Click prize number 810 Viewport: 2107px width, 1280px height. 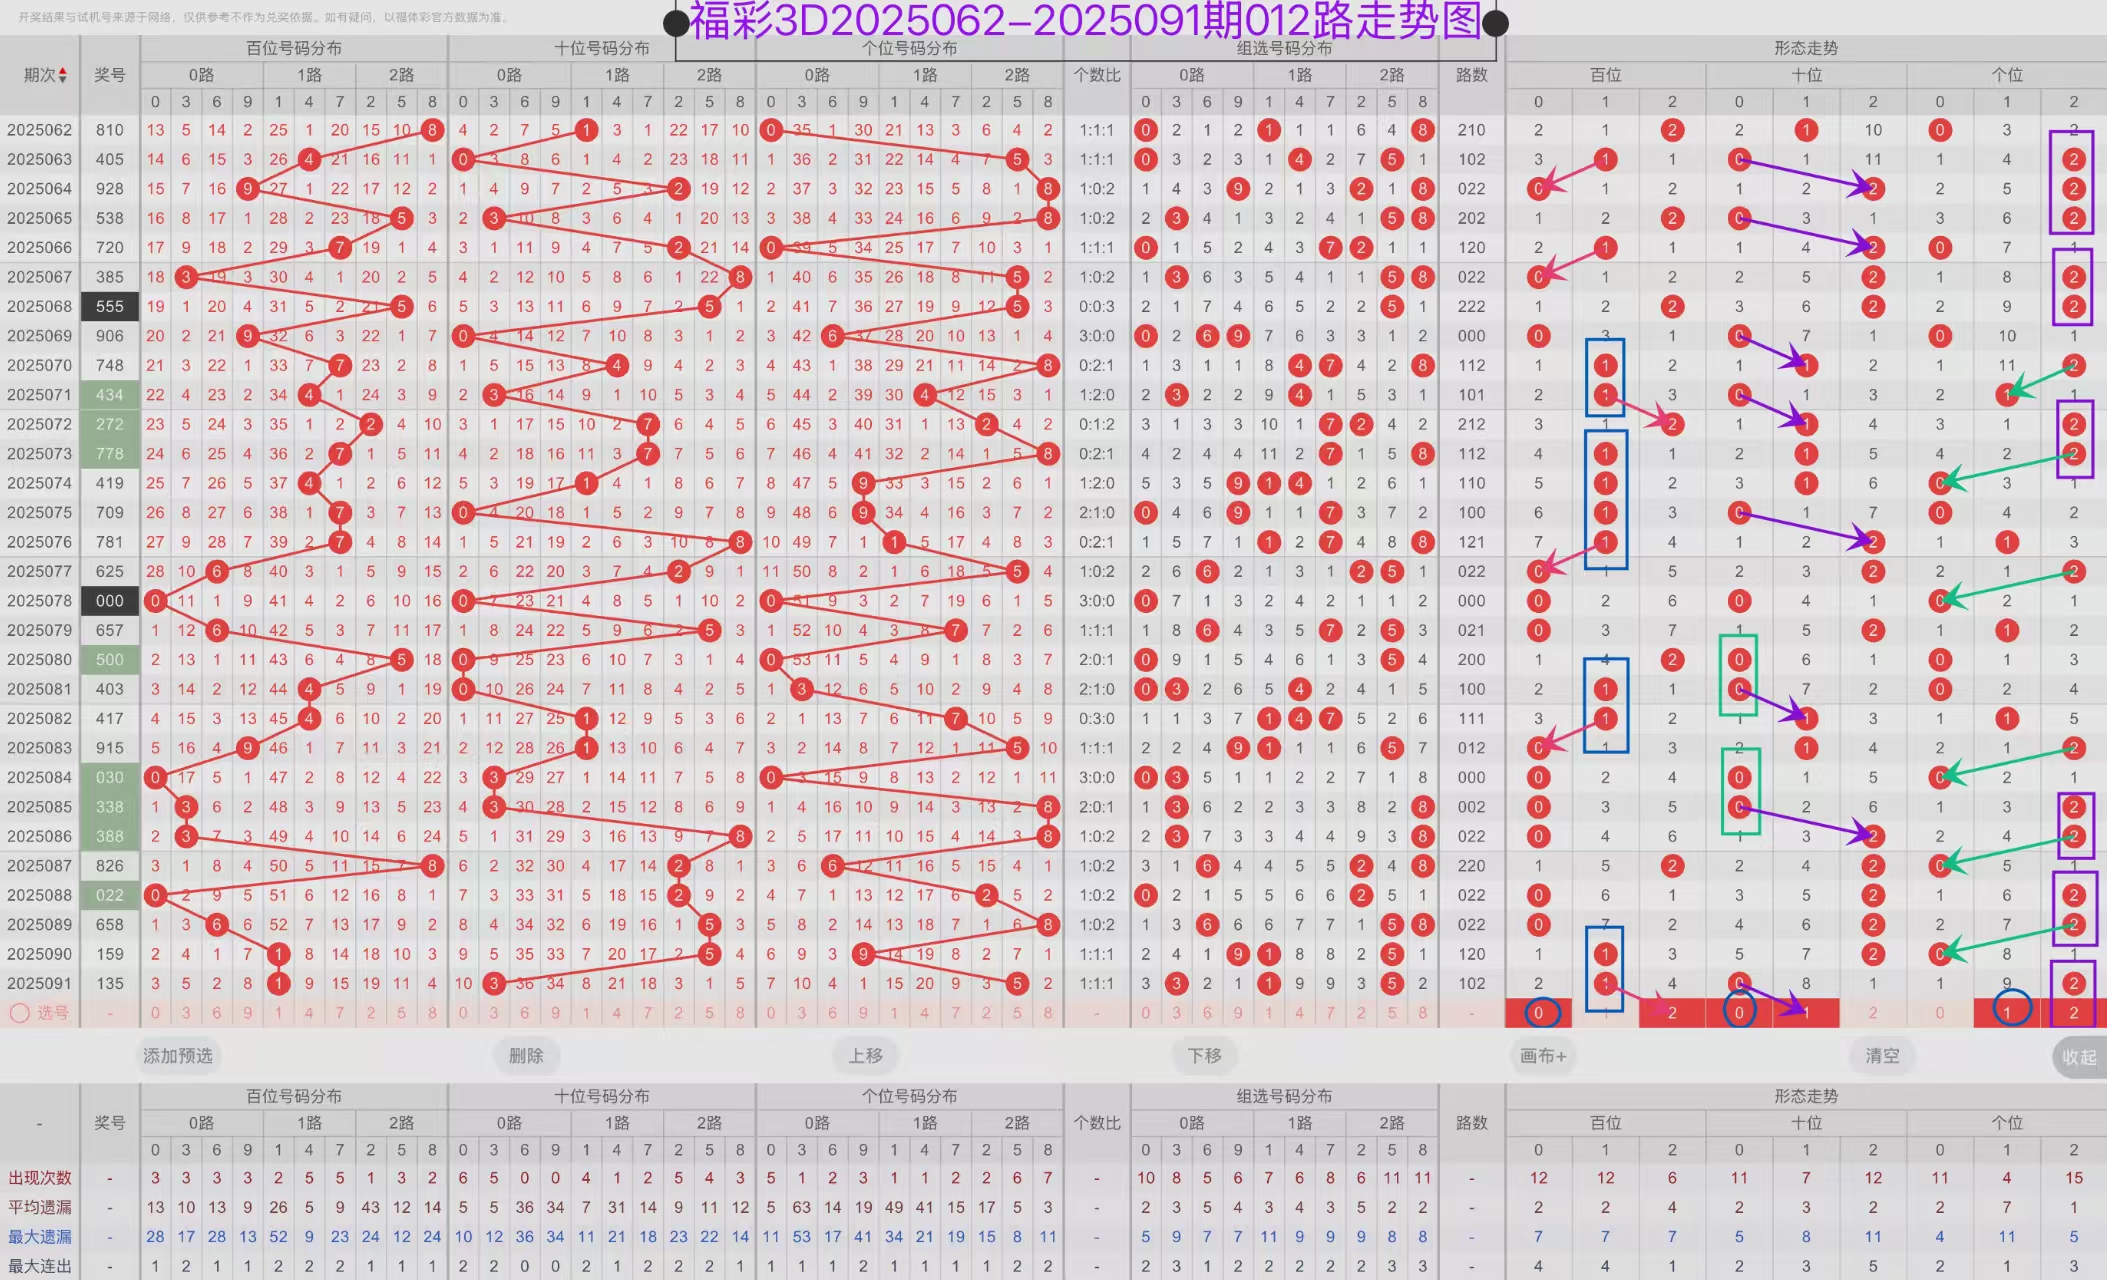point(110,130)
